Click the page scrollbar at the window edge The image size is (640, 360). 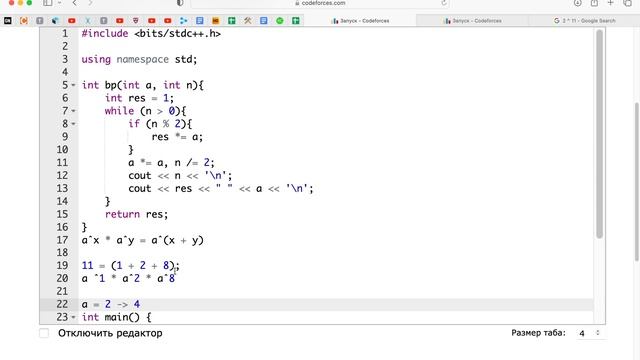637,182
